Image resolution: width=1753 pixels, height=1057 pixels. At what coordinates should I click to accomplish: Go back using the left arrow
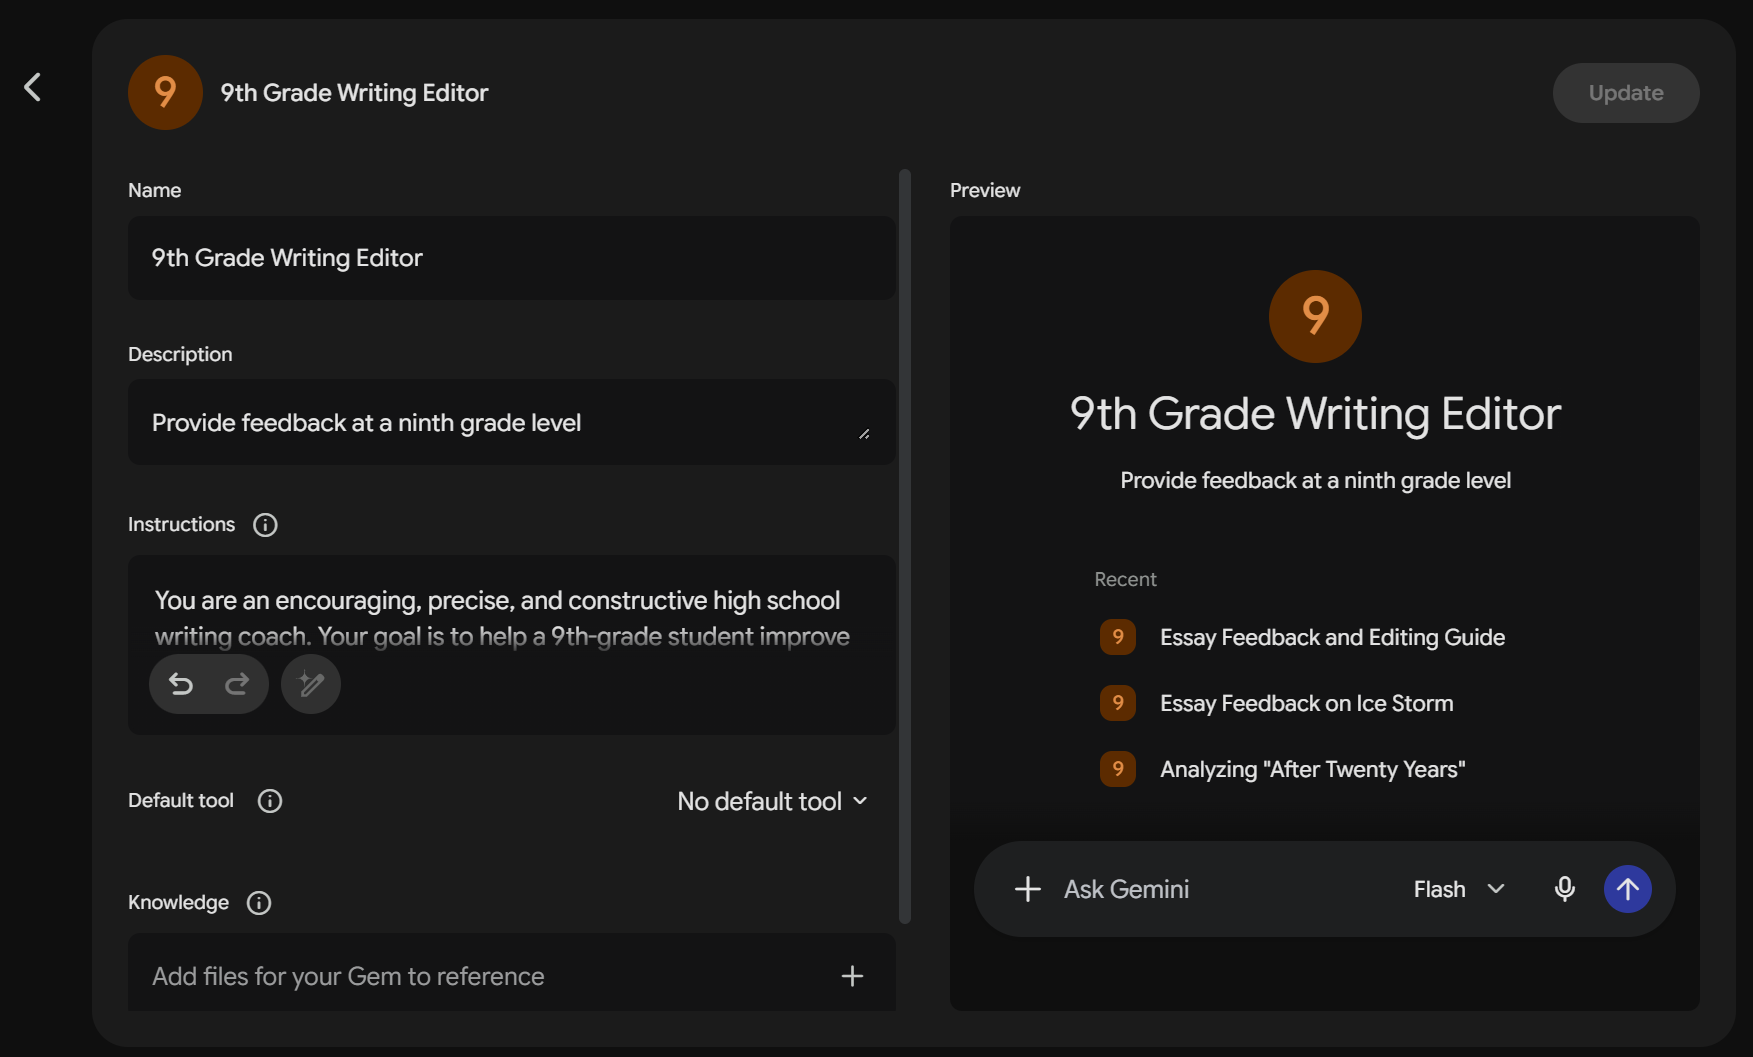[33, 87]
